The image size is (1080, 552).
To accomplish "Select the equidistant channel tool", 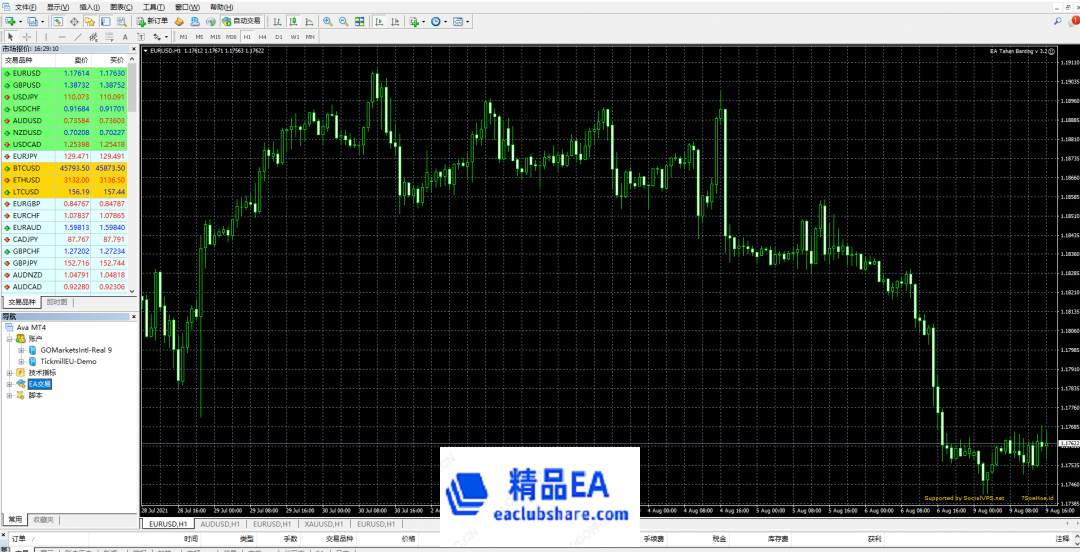I will [x=93, y=37].
